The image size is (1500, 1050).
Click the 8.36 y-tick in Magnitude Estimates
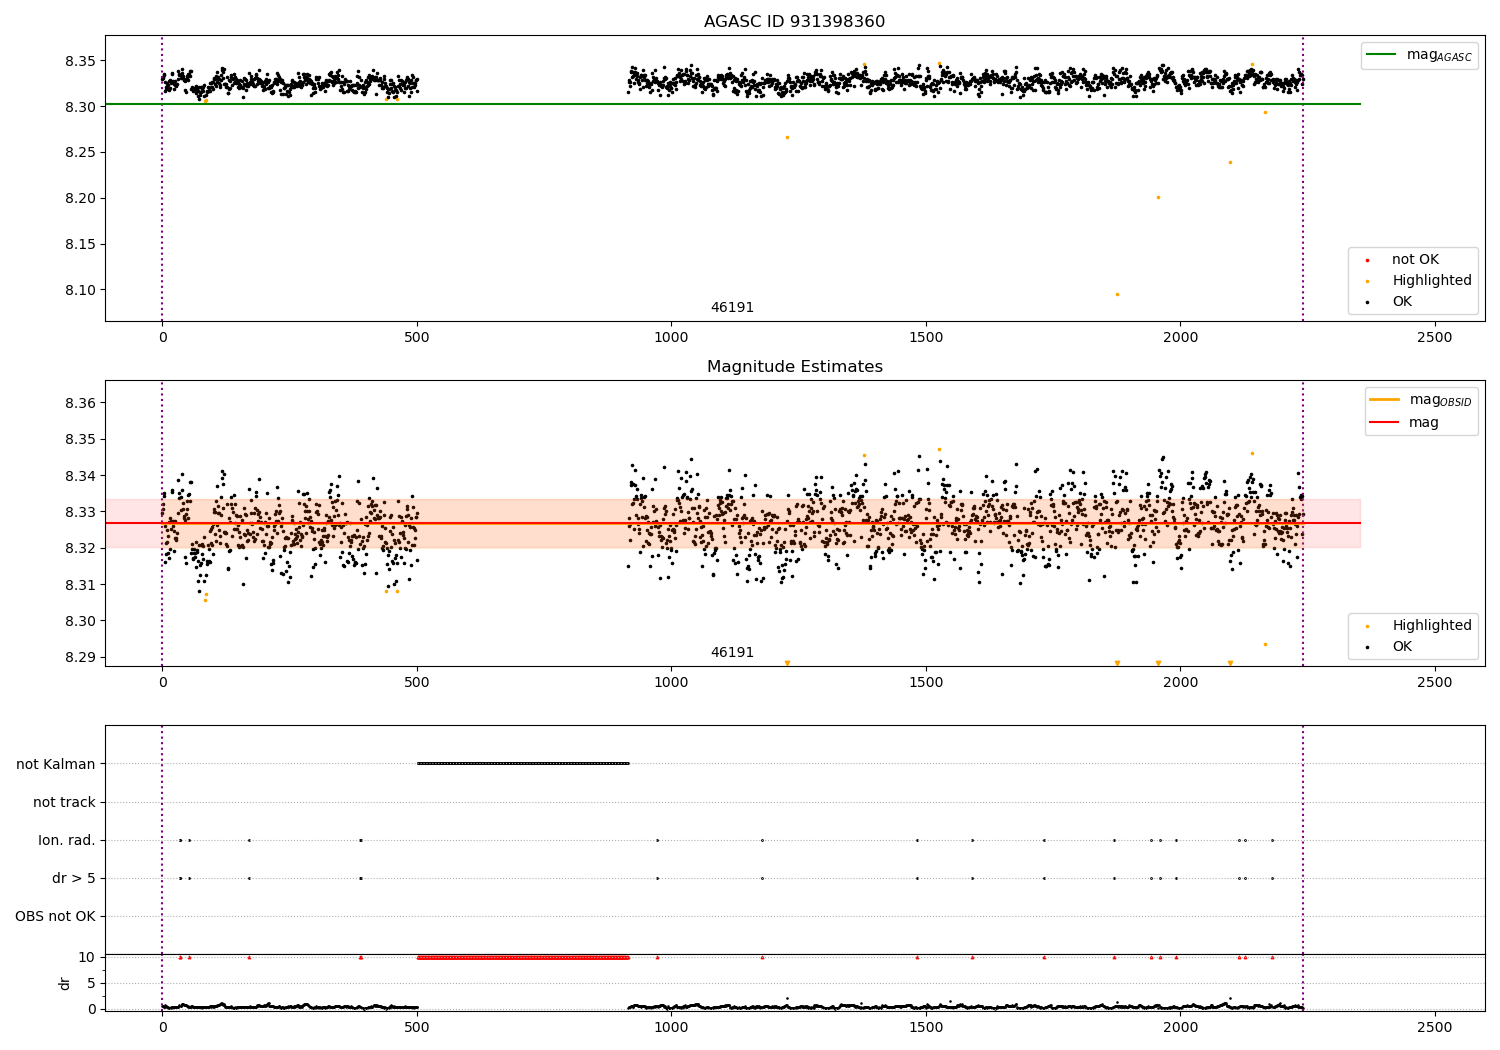pyautogui.click(x=81, y=404)
